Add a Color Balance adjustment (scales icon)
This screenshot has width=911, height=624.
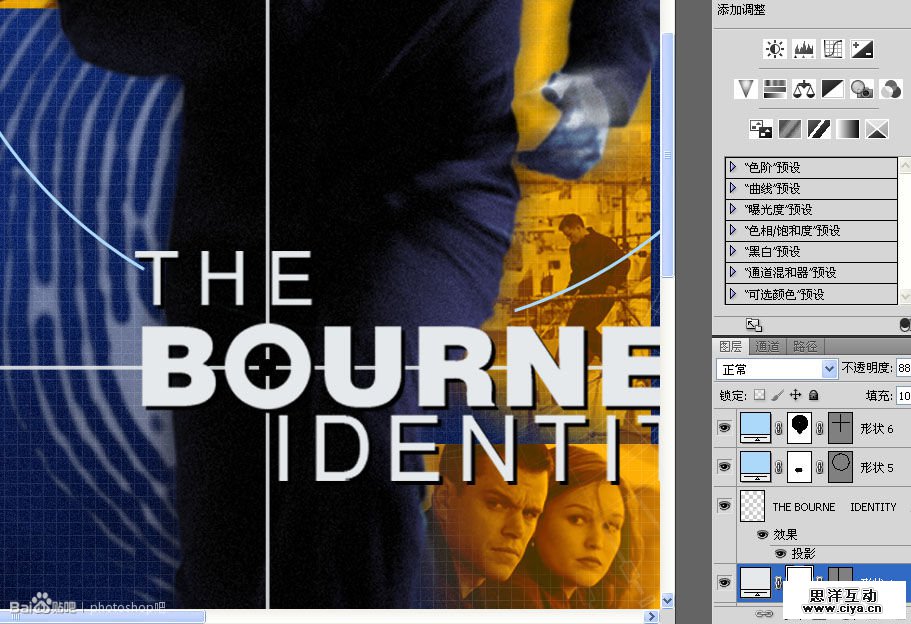coord(804,89)
